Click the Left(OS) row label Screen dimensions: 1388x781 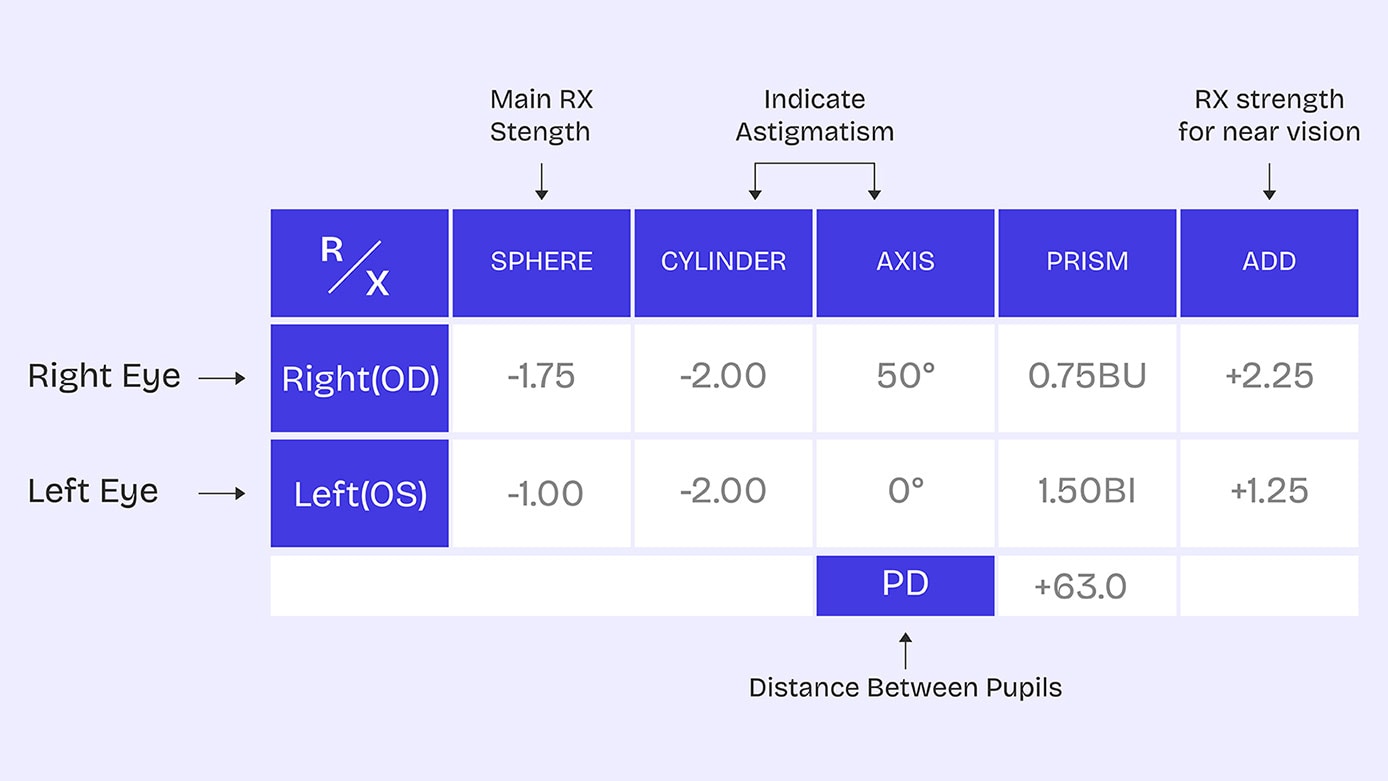360,494
